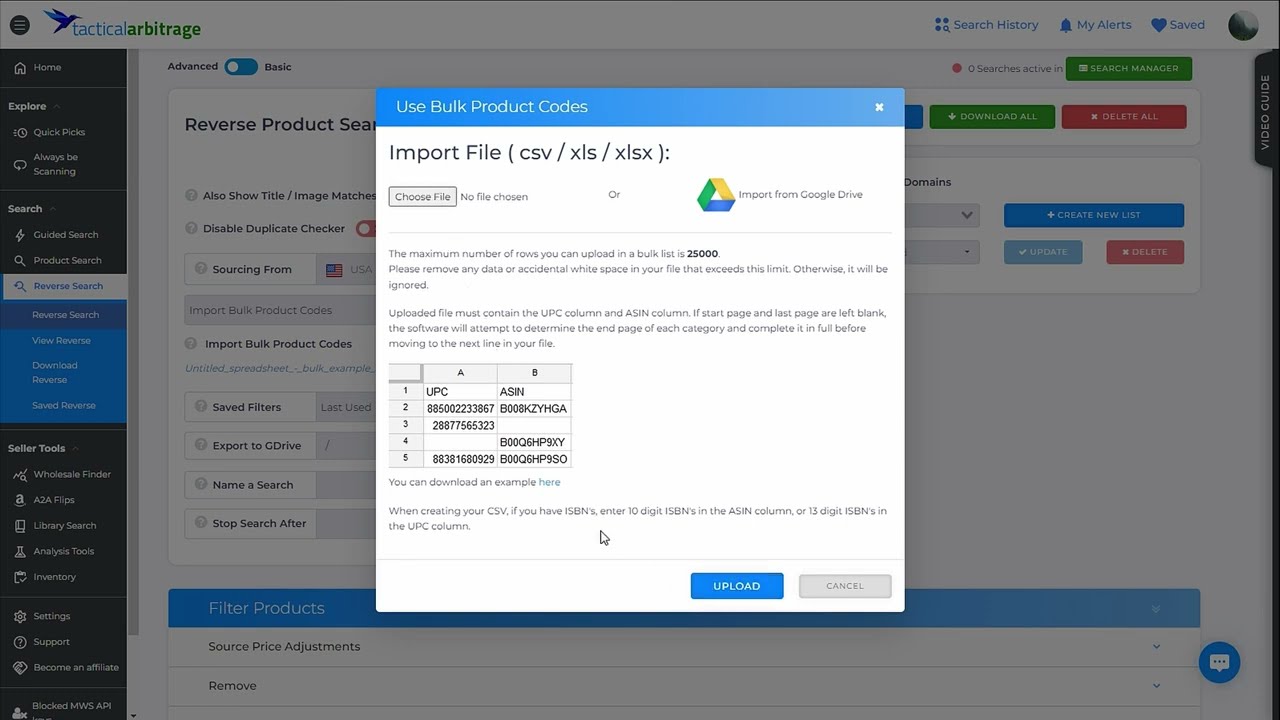1280x720 pixels.
Task: Expand the Remove section
Action: [x=684, y=686]
